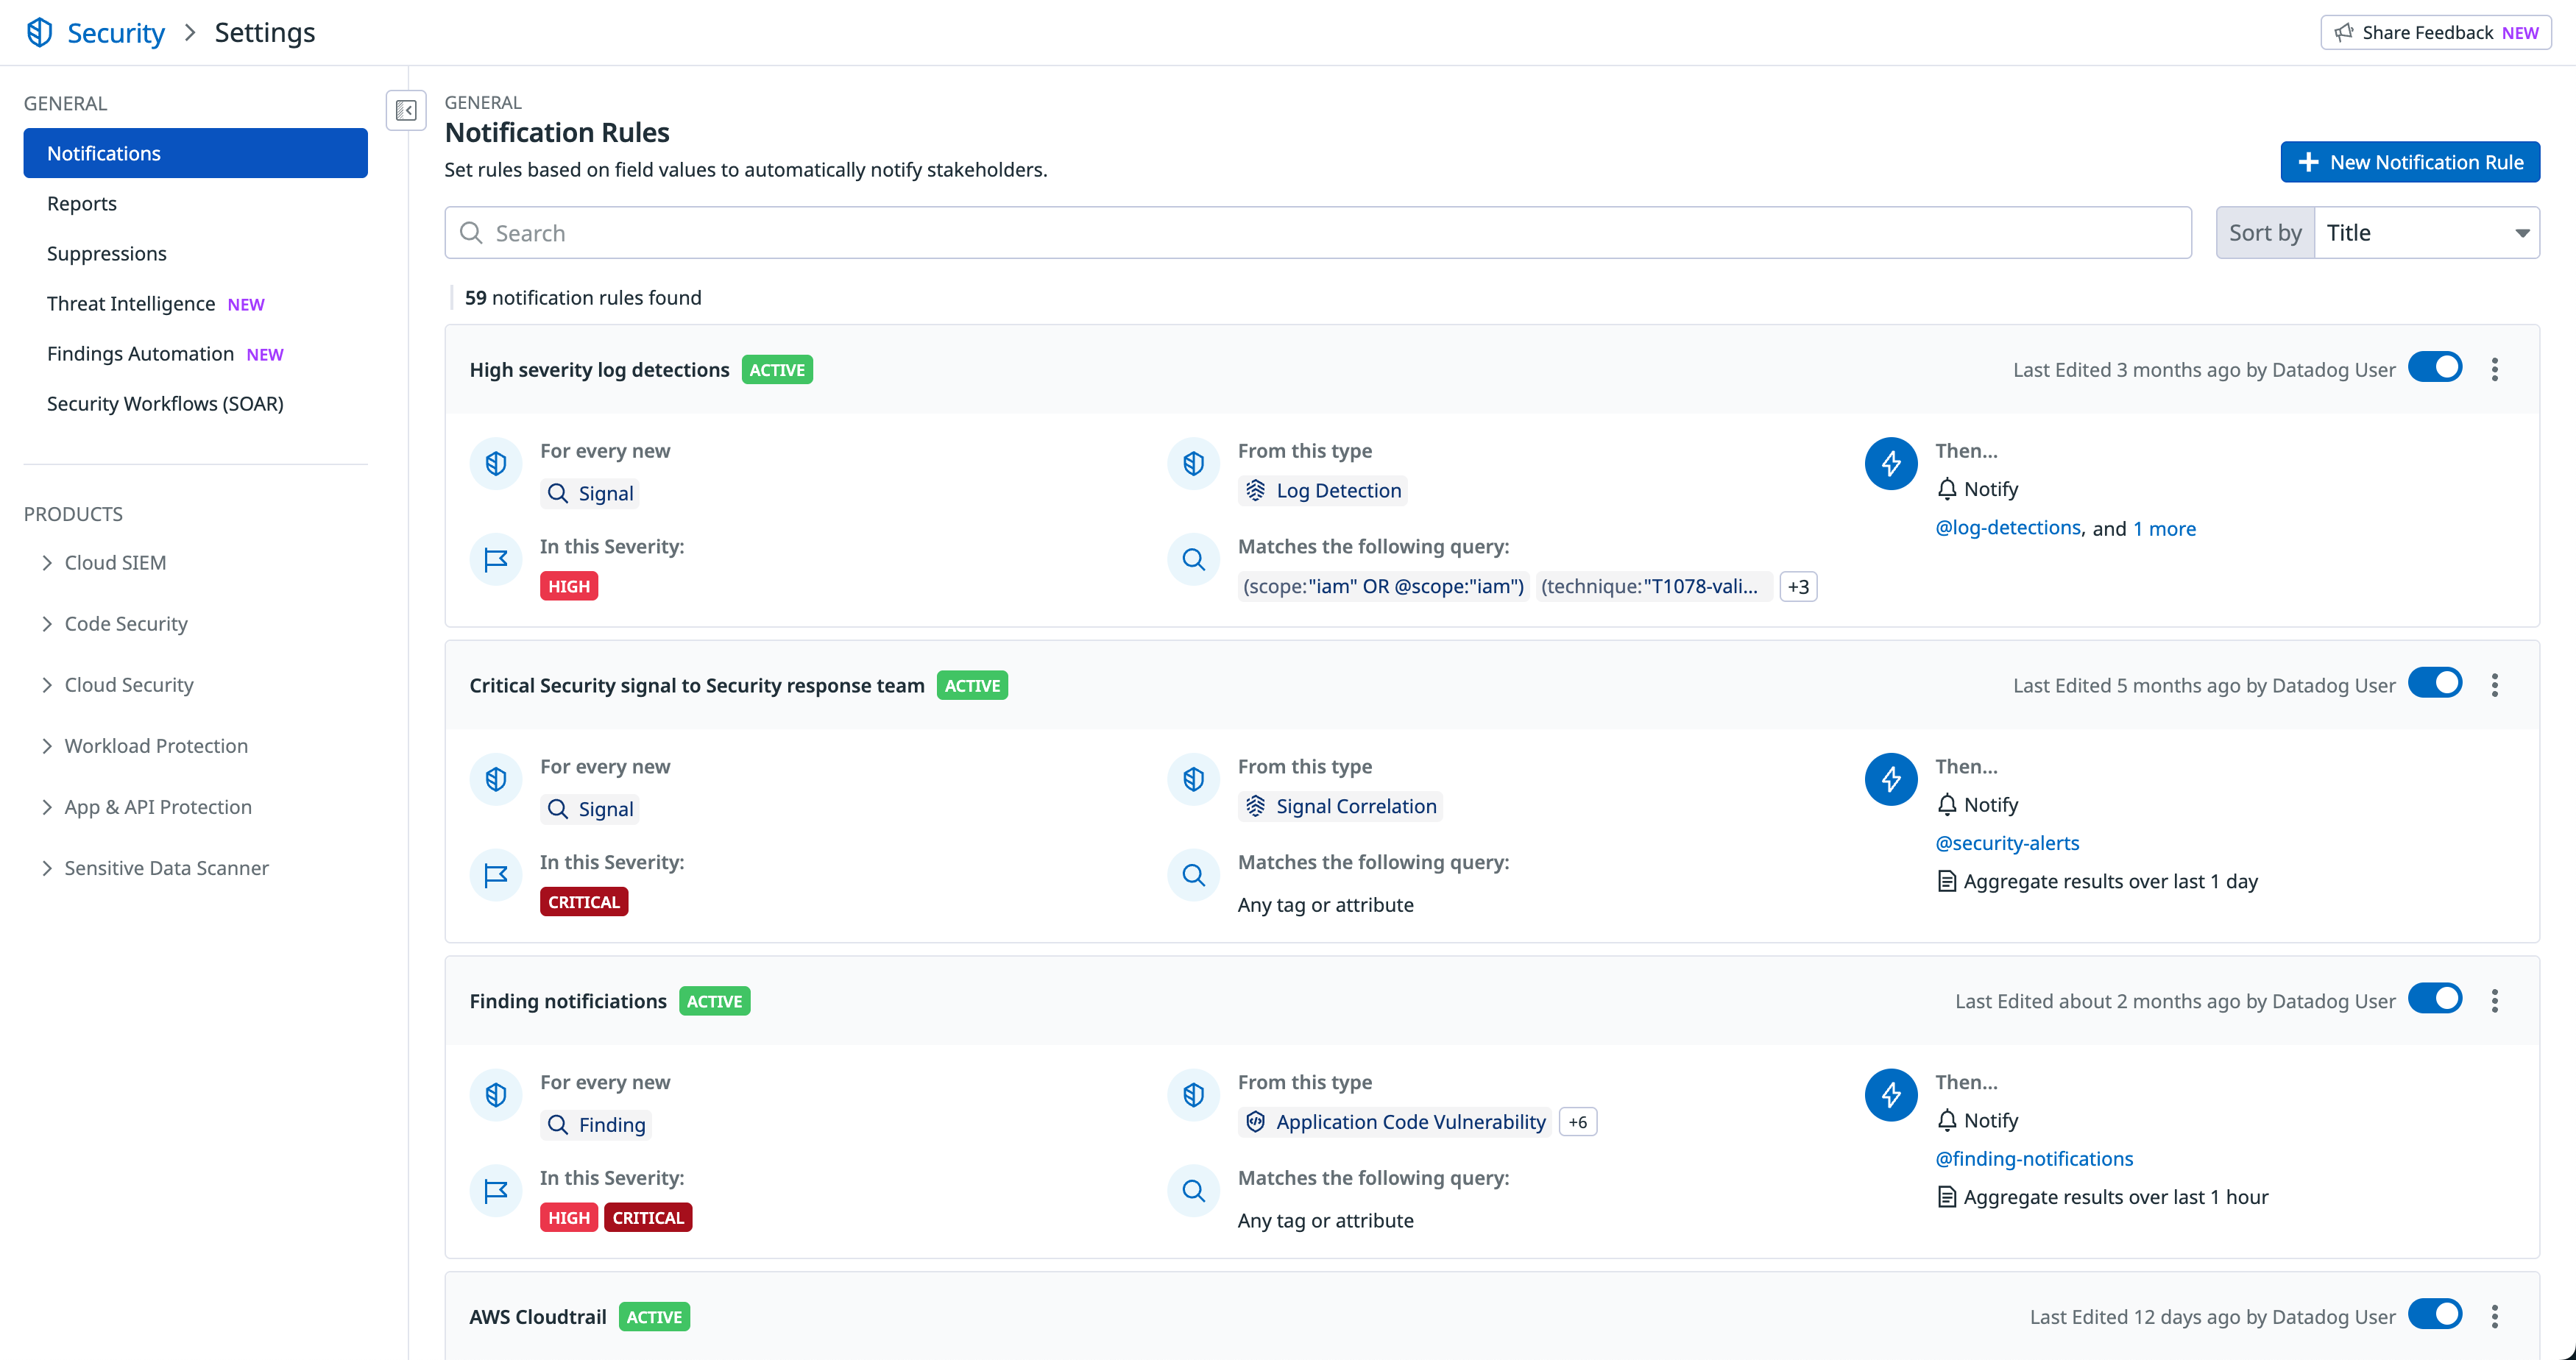The image size is (2576, 1360).
Task: Click the CRITICAL badge in Critical Security rule
Action: [584, 902]
